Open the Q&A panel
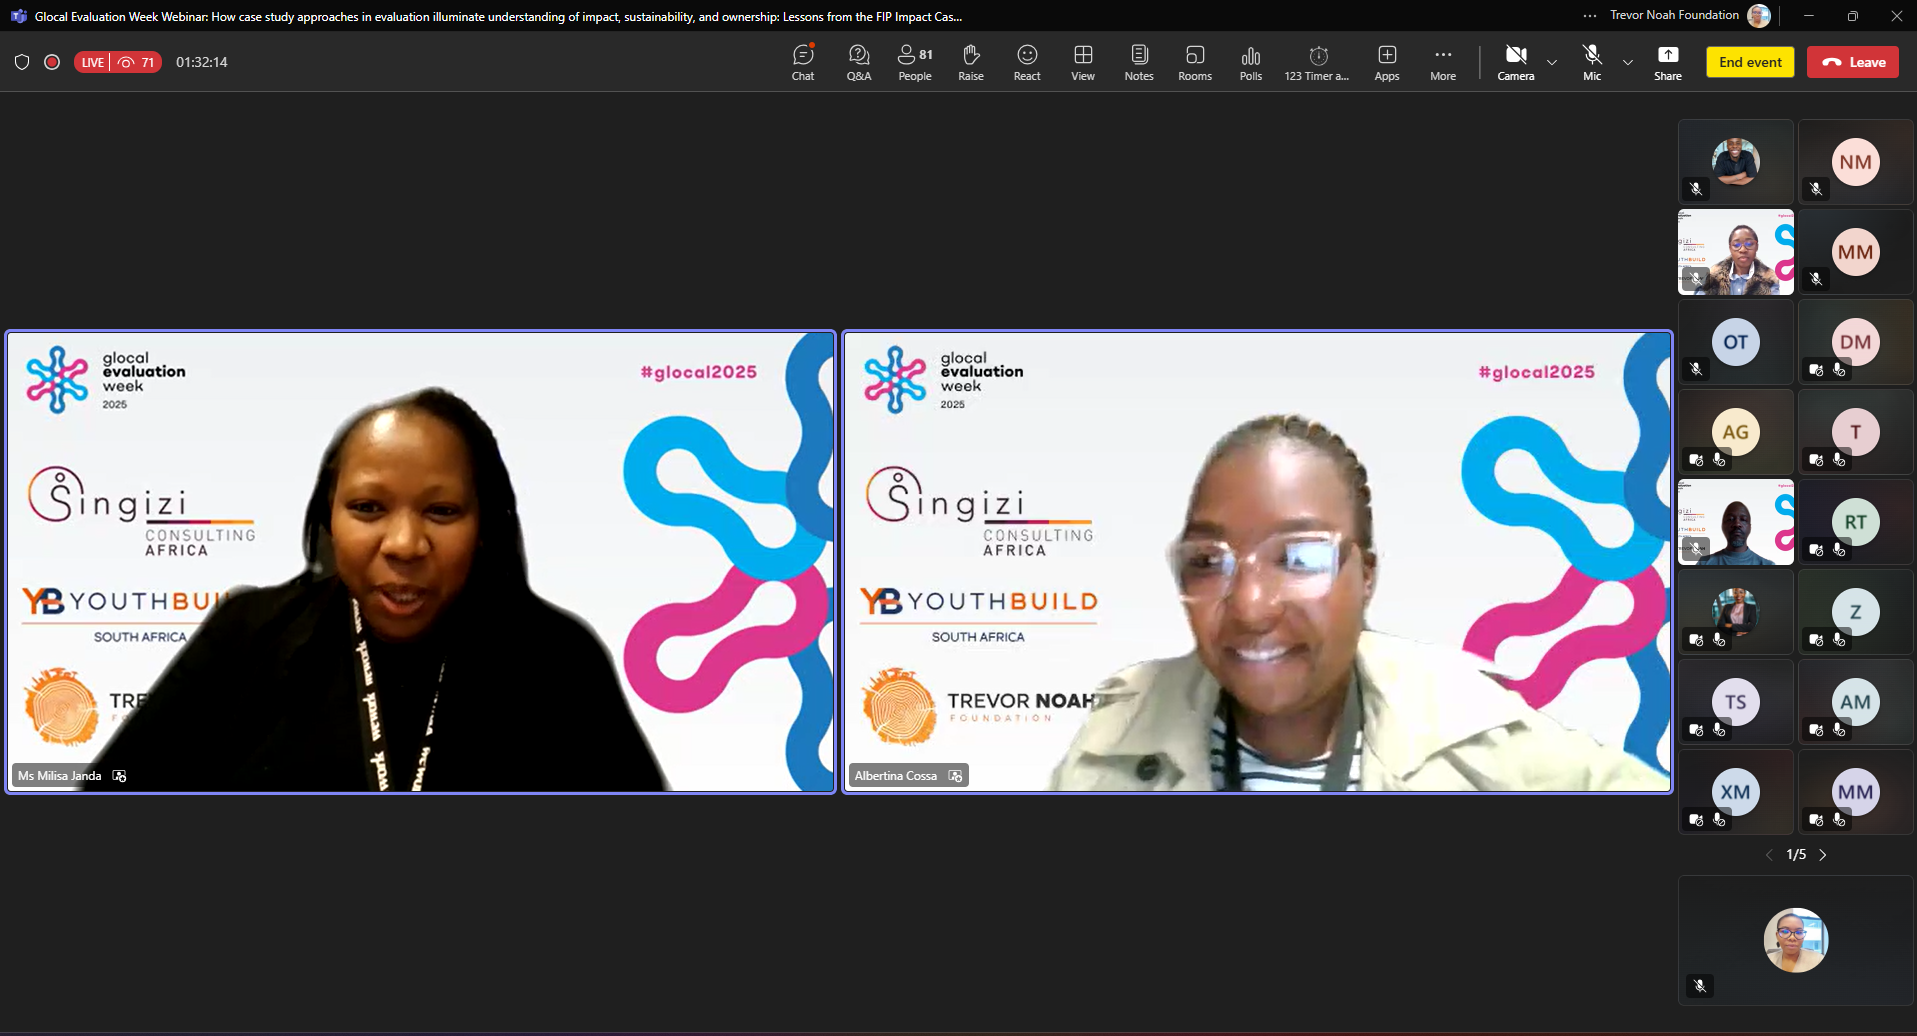 tap(859, 62)
